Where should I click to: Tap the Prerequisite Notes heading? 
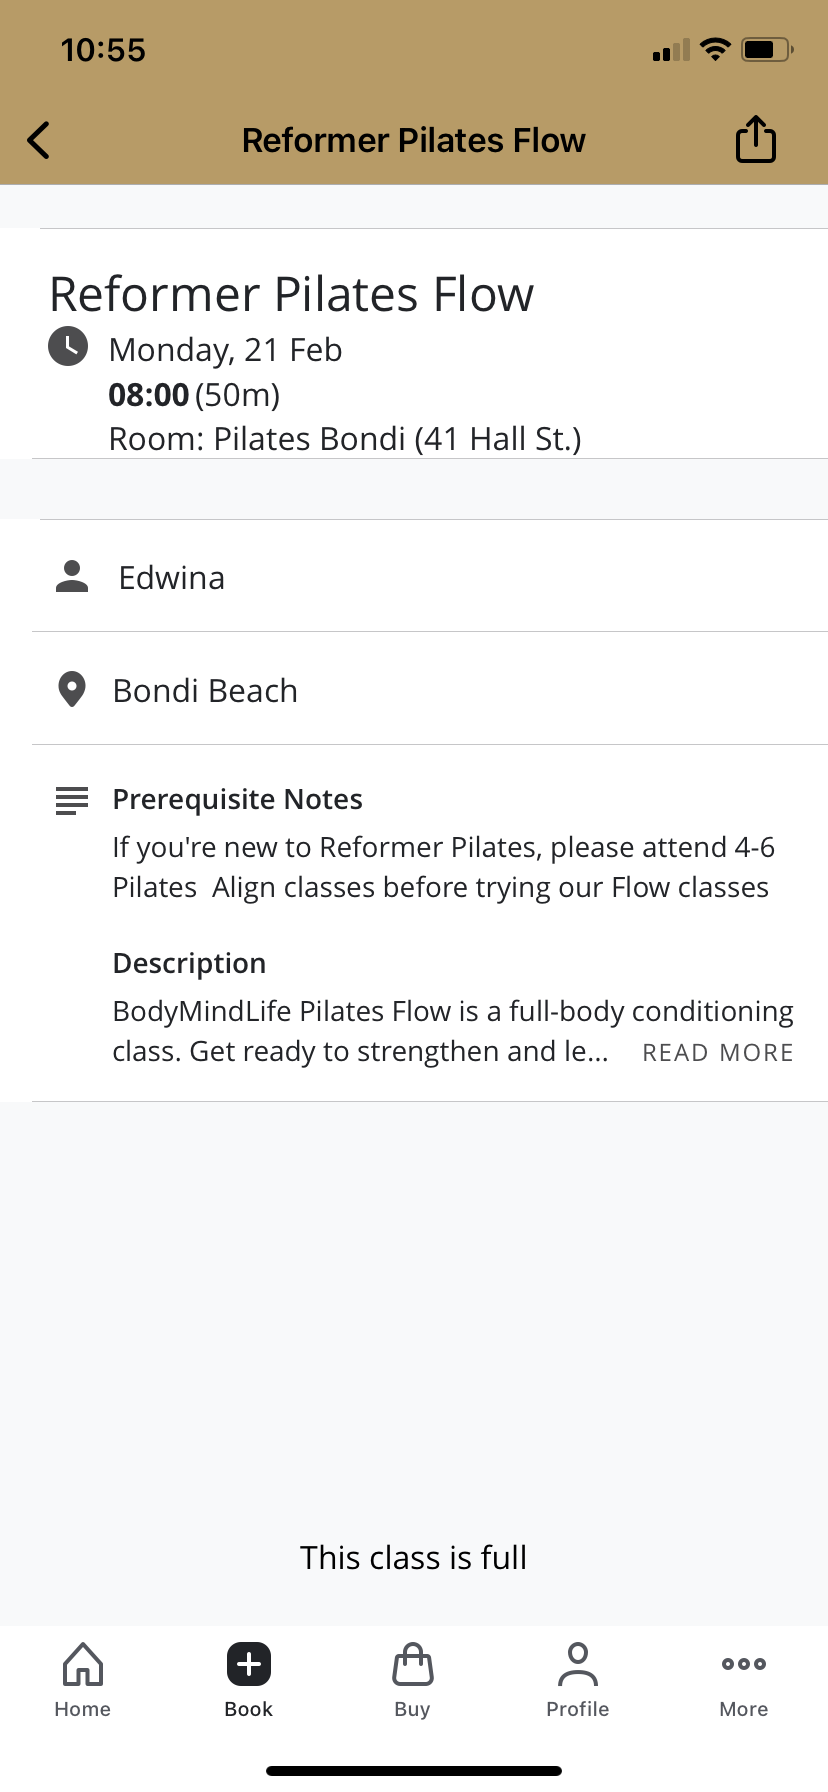point(237,800)
